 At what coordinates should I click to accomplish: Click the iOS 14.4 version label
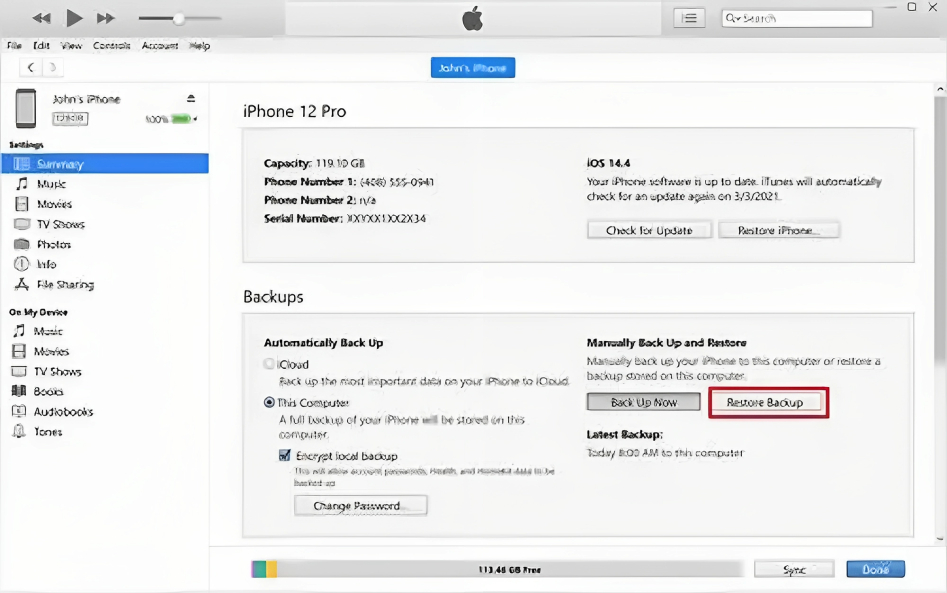[608, 163]
